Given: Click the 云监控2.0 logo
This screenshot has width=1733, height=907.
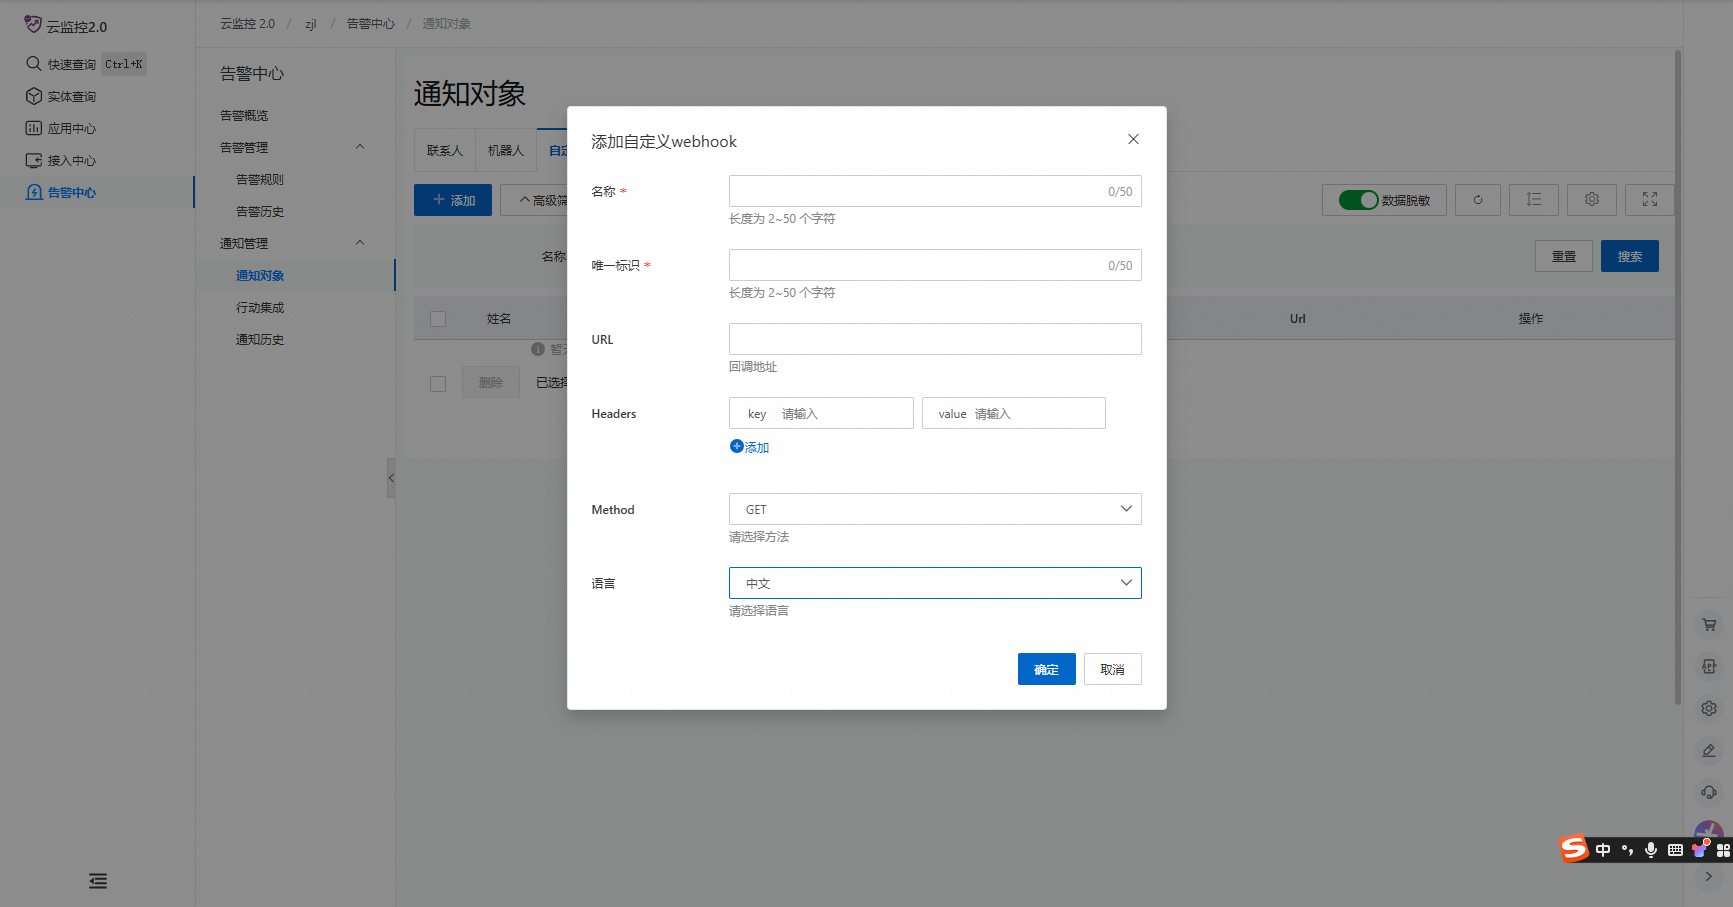Looking at the screenshot, I should pos(66,26).
